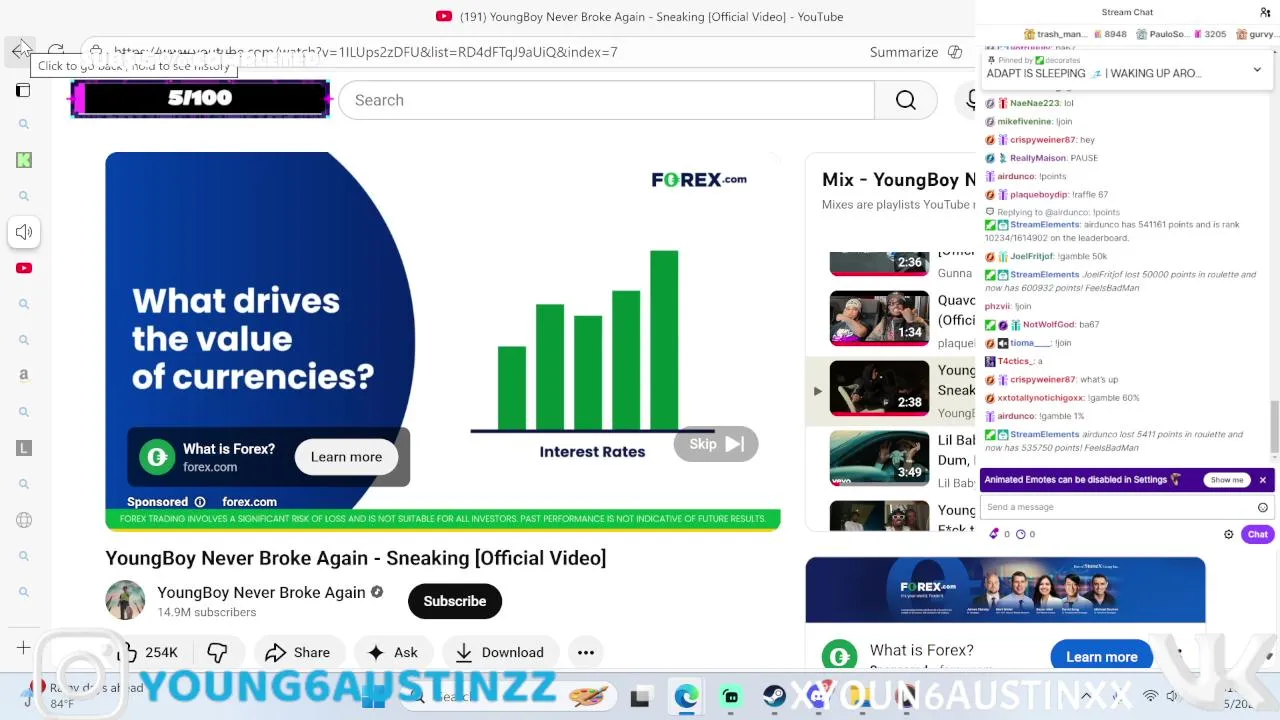Click the Share button
Viewport: 1280px width, 720px height.
(298, 652)
